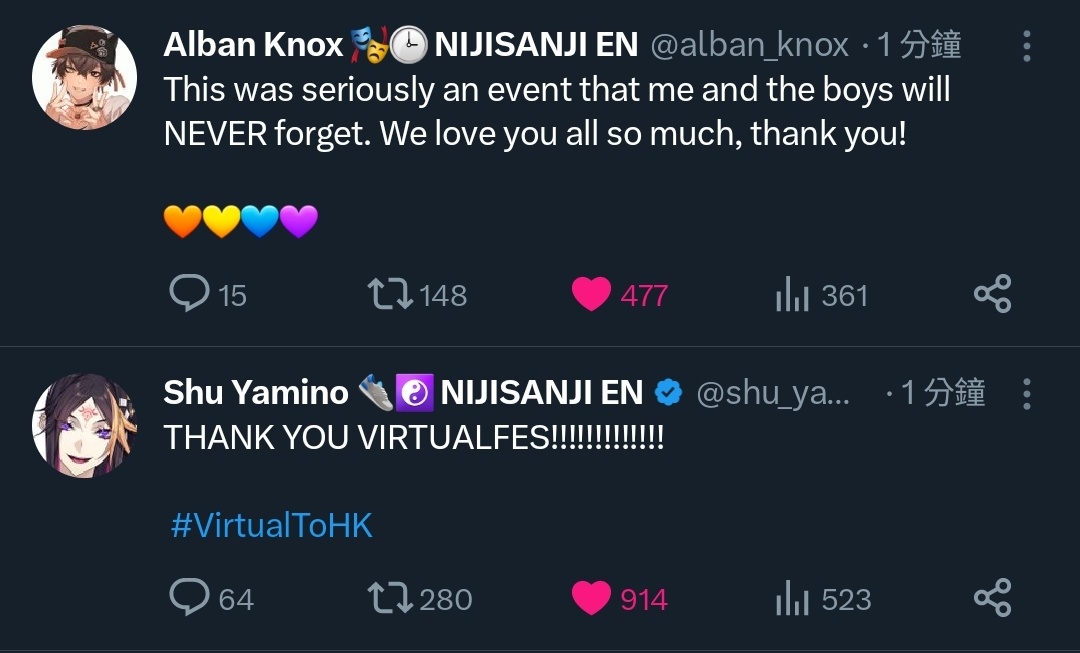Open more options on Shu Yamino's tweet
Viewport: 1080px width, 653px height.
click(1026, 394)
